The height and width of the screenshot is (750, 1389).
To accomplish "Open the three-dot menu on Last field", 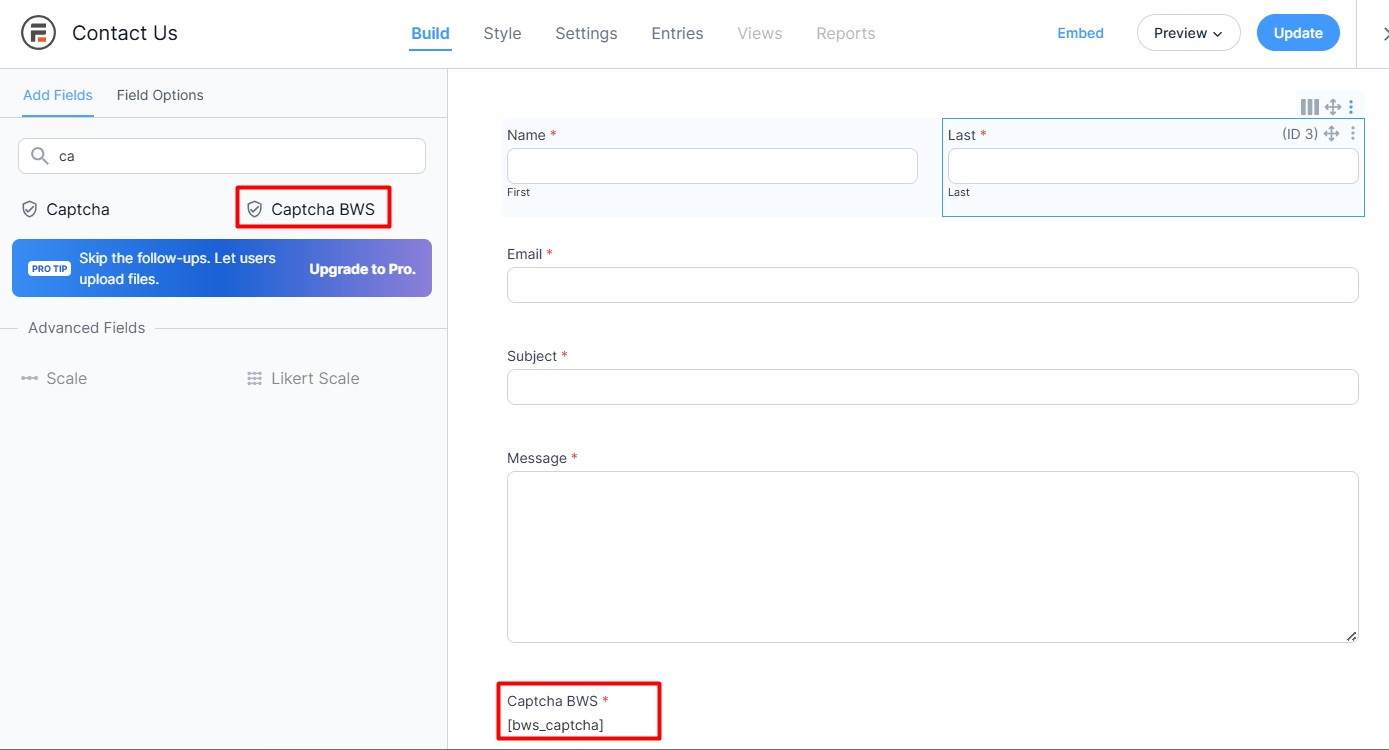I will click(x=1353, y=132).
